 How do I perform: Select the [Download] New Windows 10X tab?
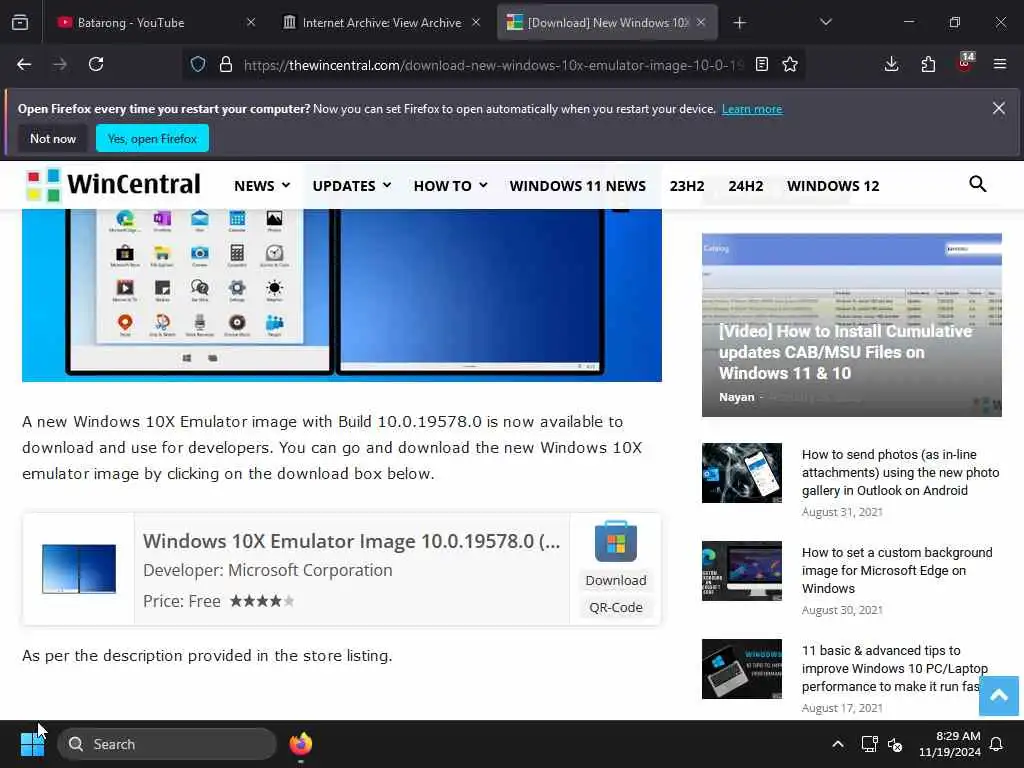pos(607,23)
